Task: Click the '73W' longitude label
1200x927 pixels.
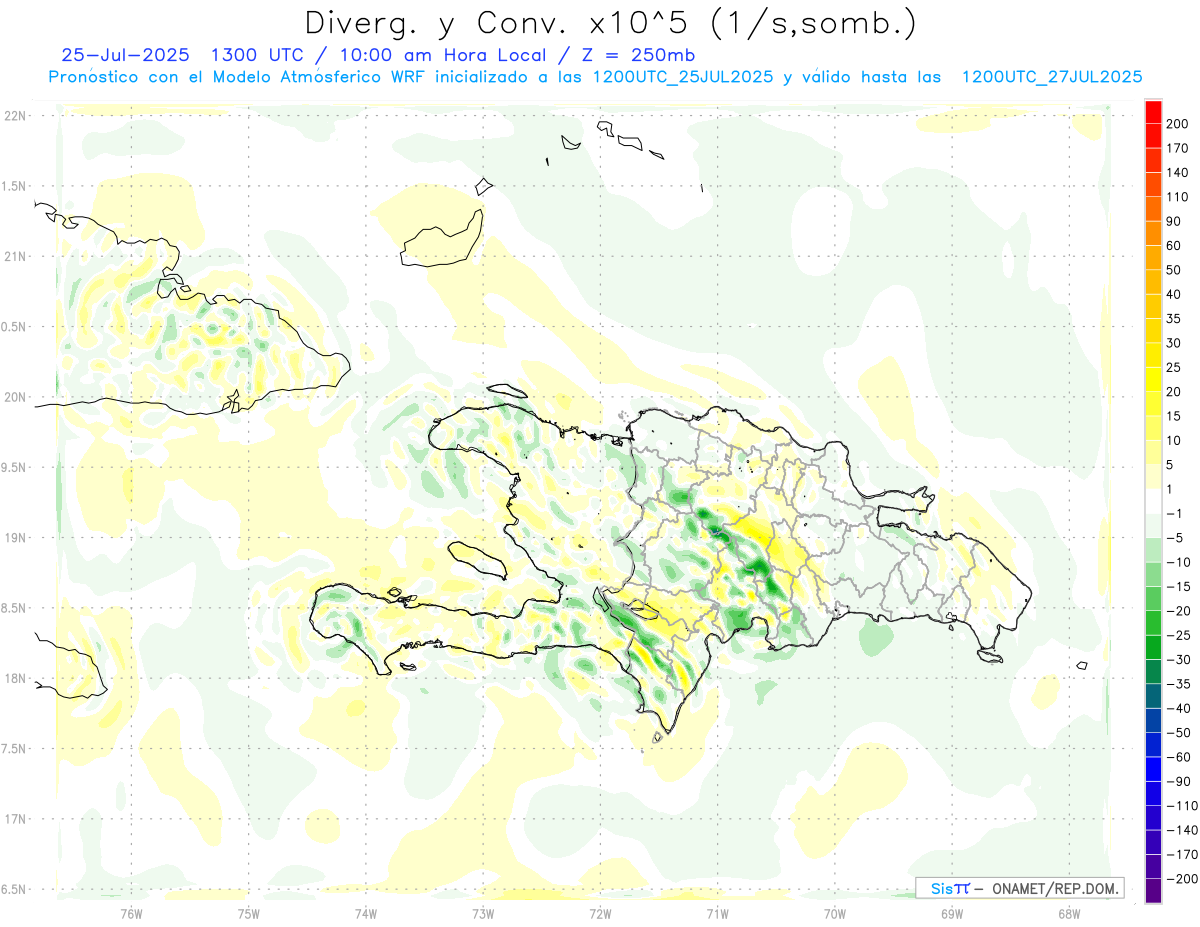Action: tap(483, 914)
